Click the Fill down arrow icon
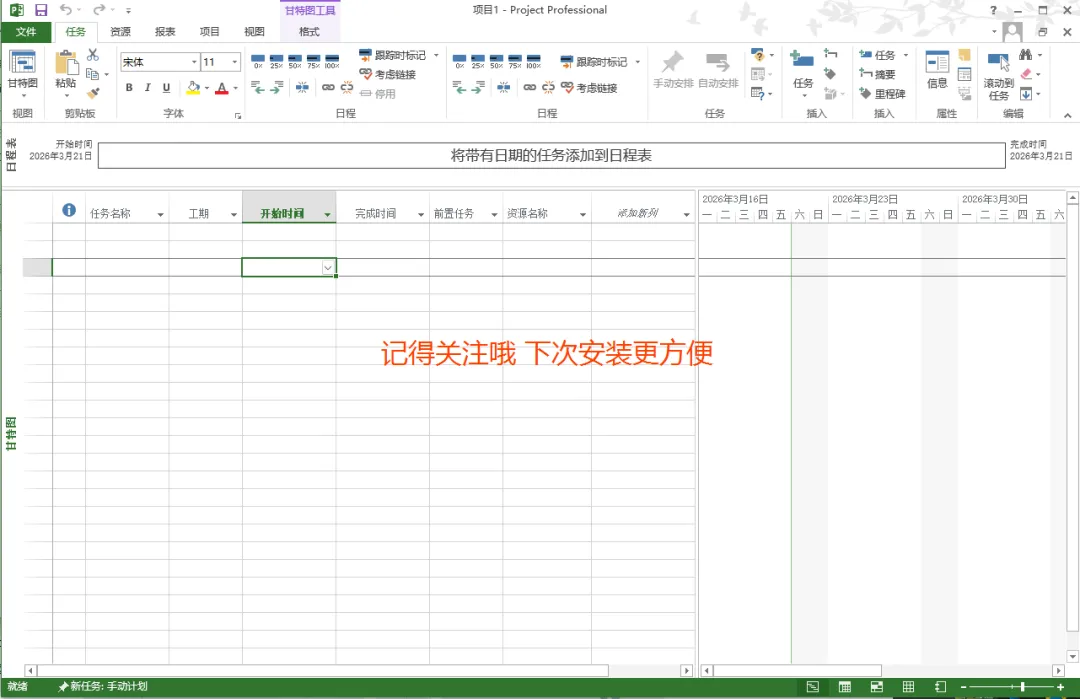Screen dimensions: 1080x699 pos(1026,94)
